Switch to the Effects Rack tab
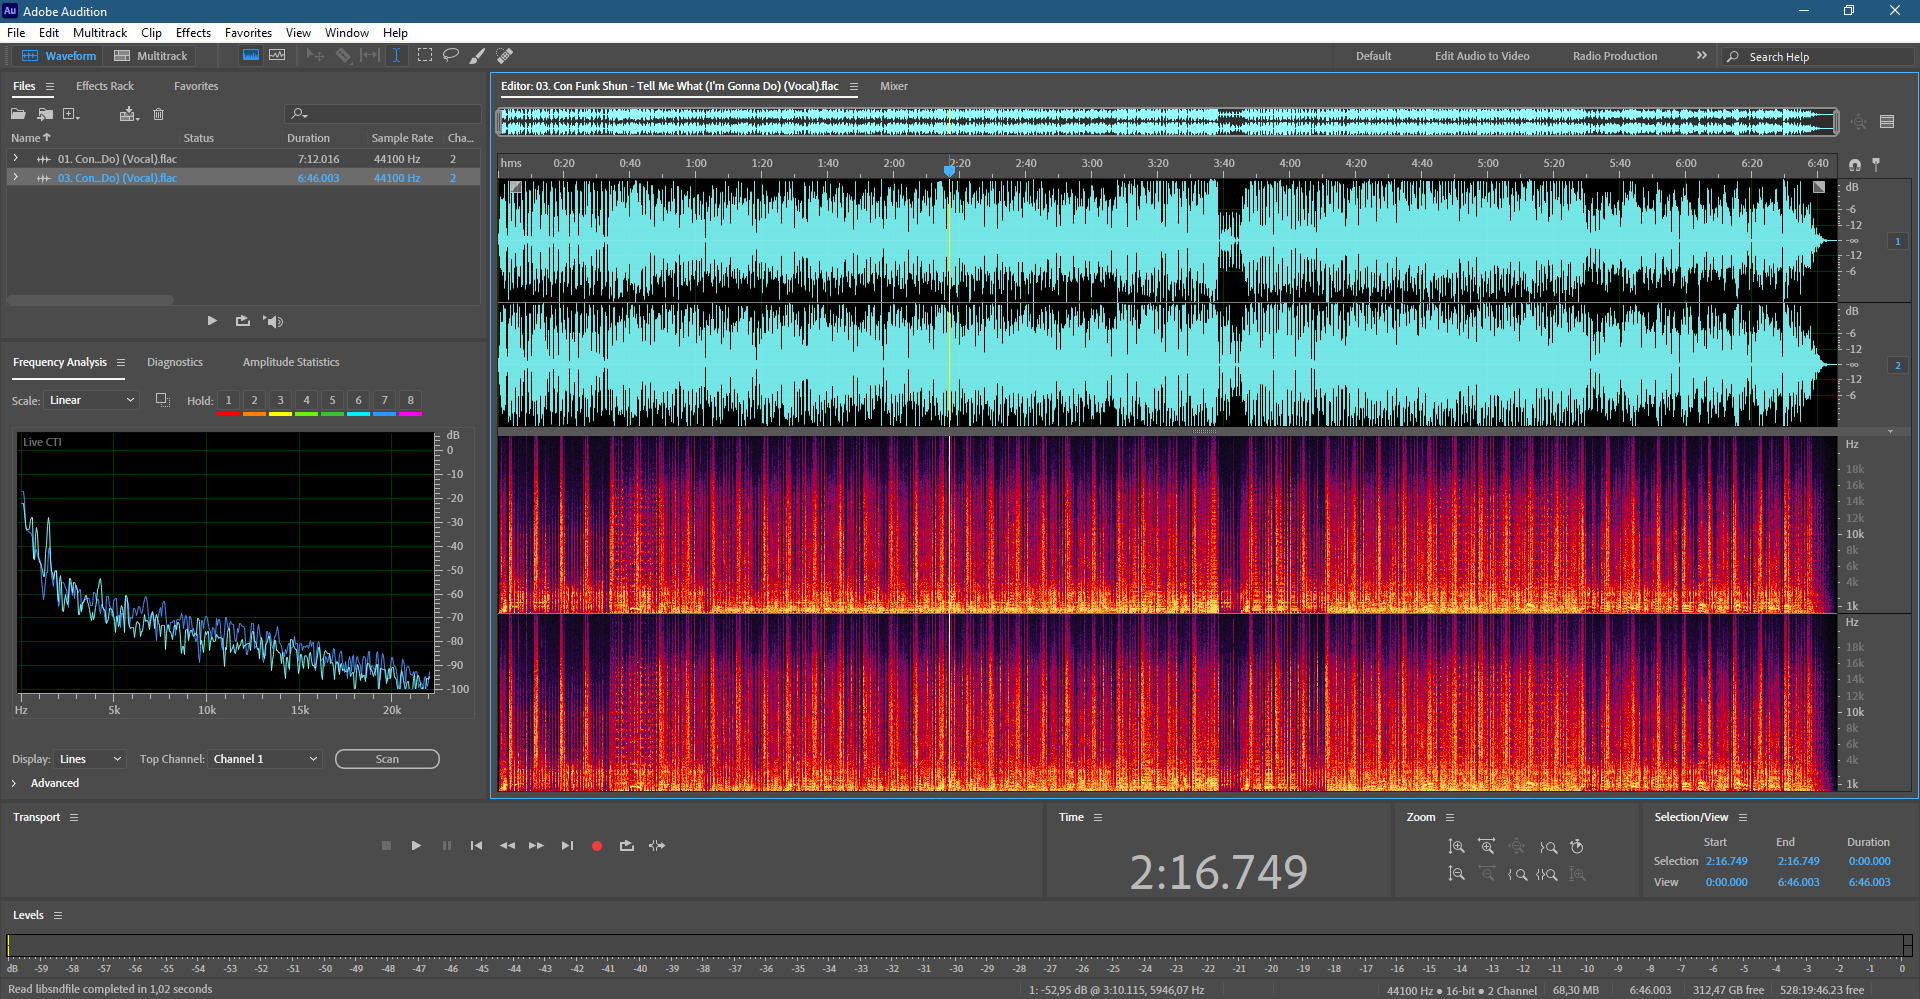 point(105,86)
